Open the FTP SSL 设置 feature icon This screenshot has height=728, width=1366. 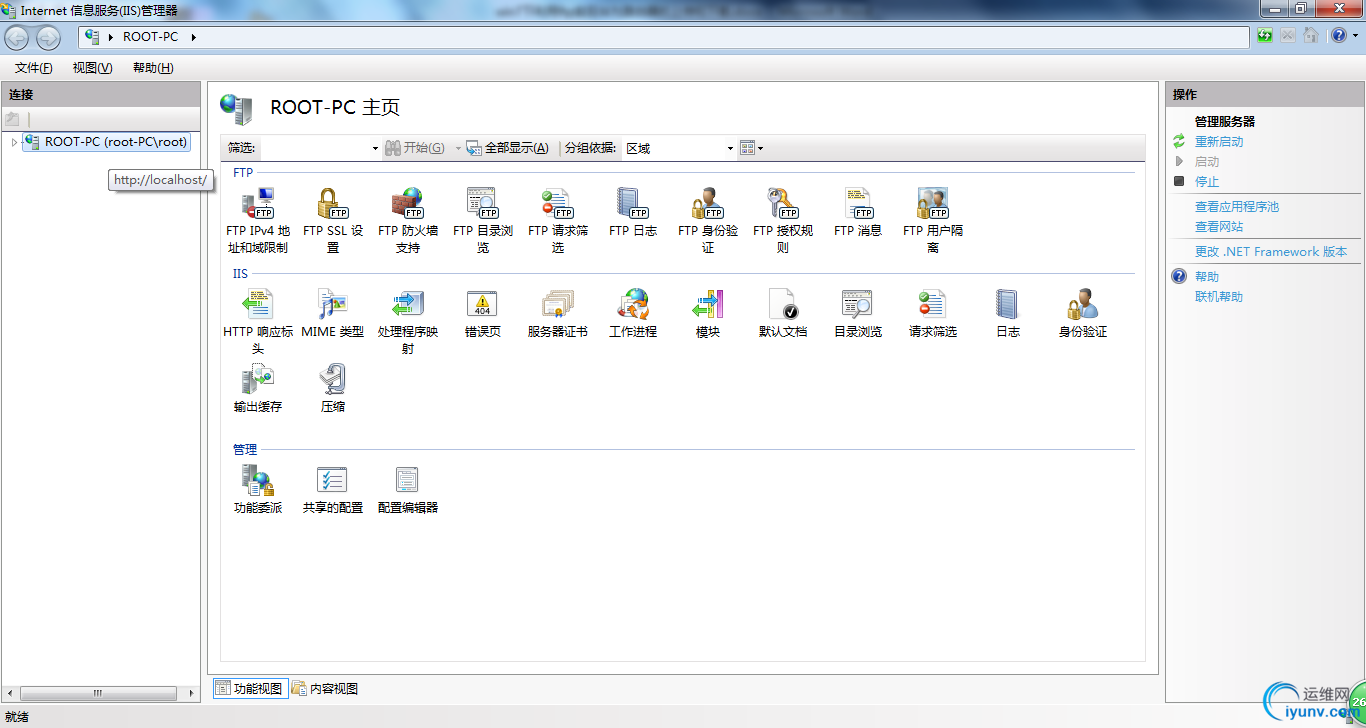[x=332, y=207]
